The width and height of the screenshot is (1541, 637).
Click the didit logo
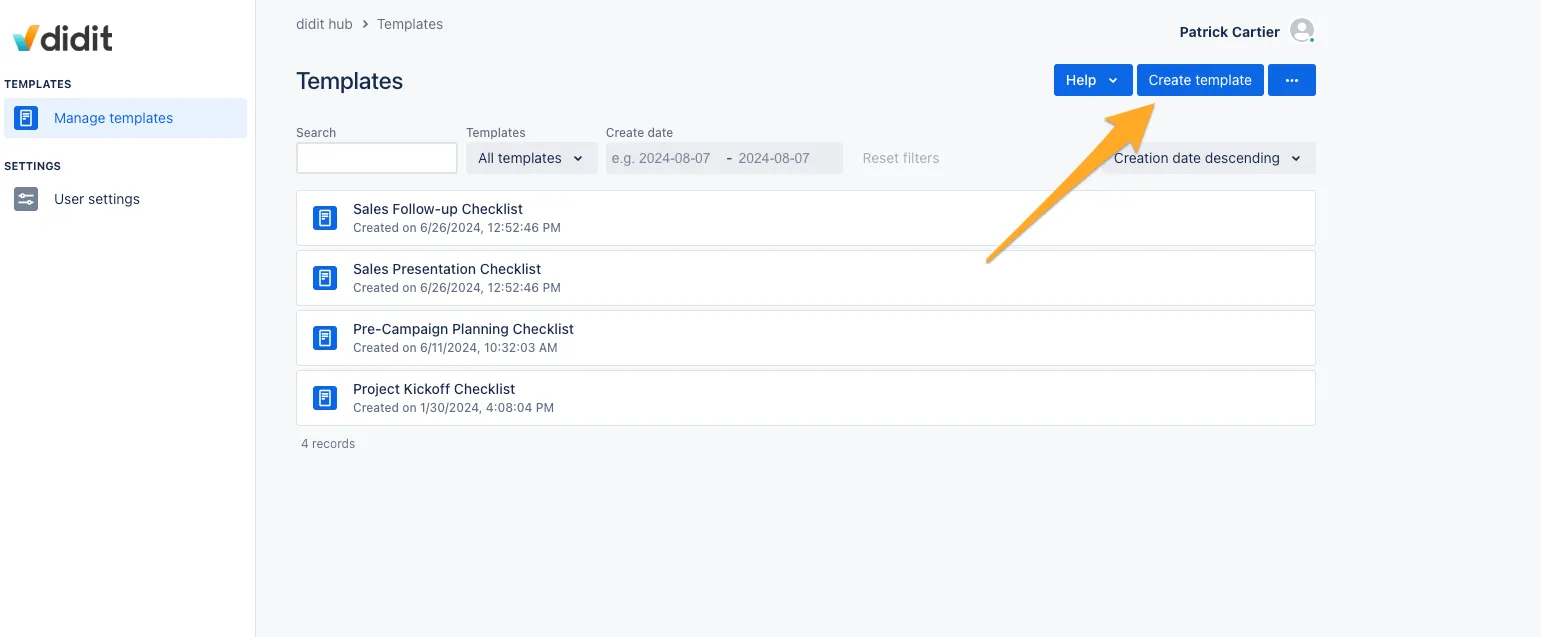point(62,38)
